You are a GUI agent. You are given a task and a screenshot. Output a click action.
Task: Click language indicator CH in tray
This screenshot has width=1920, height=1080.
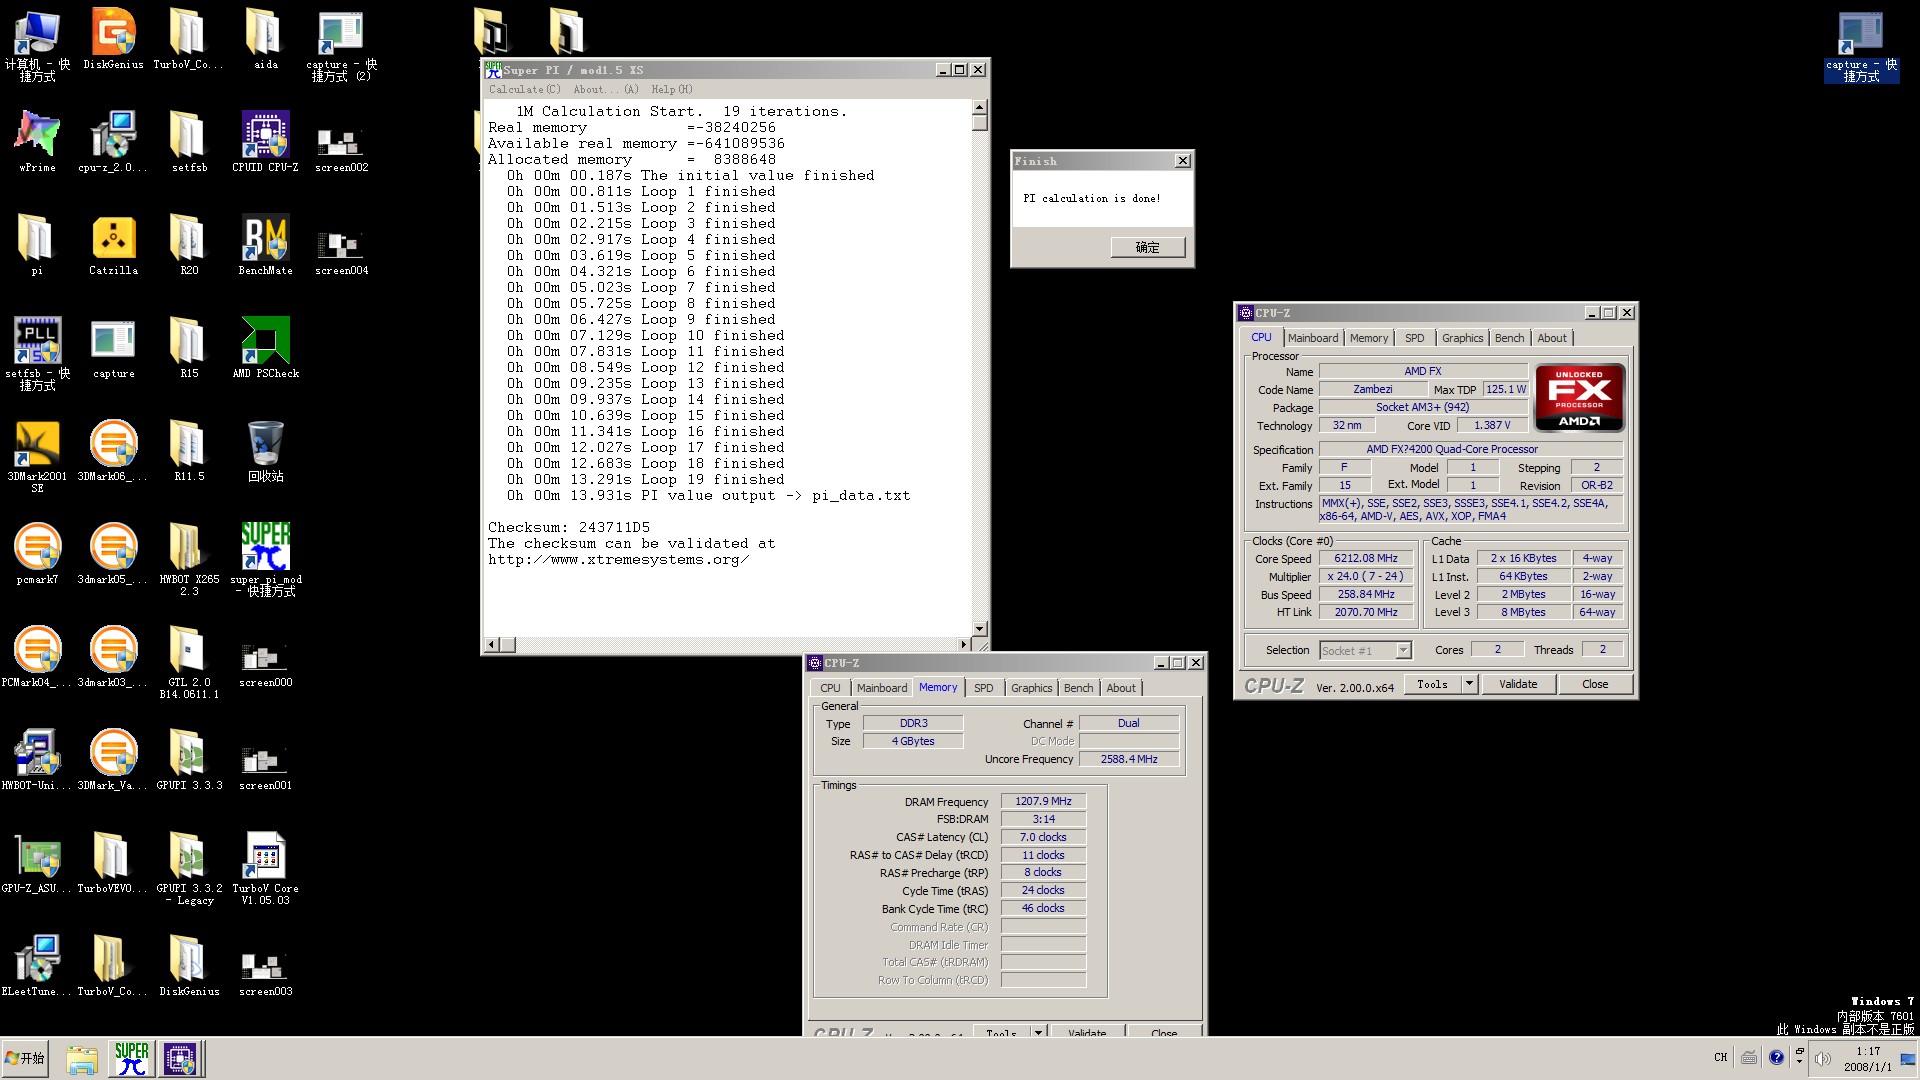[1720, 1057]
